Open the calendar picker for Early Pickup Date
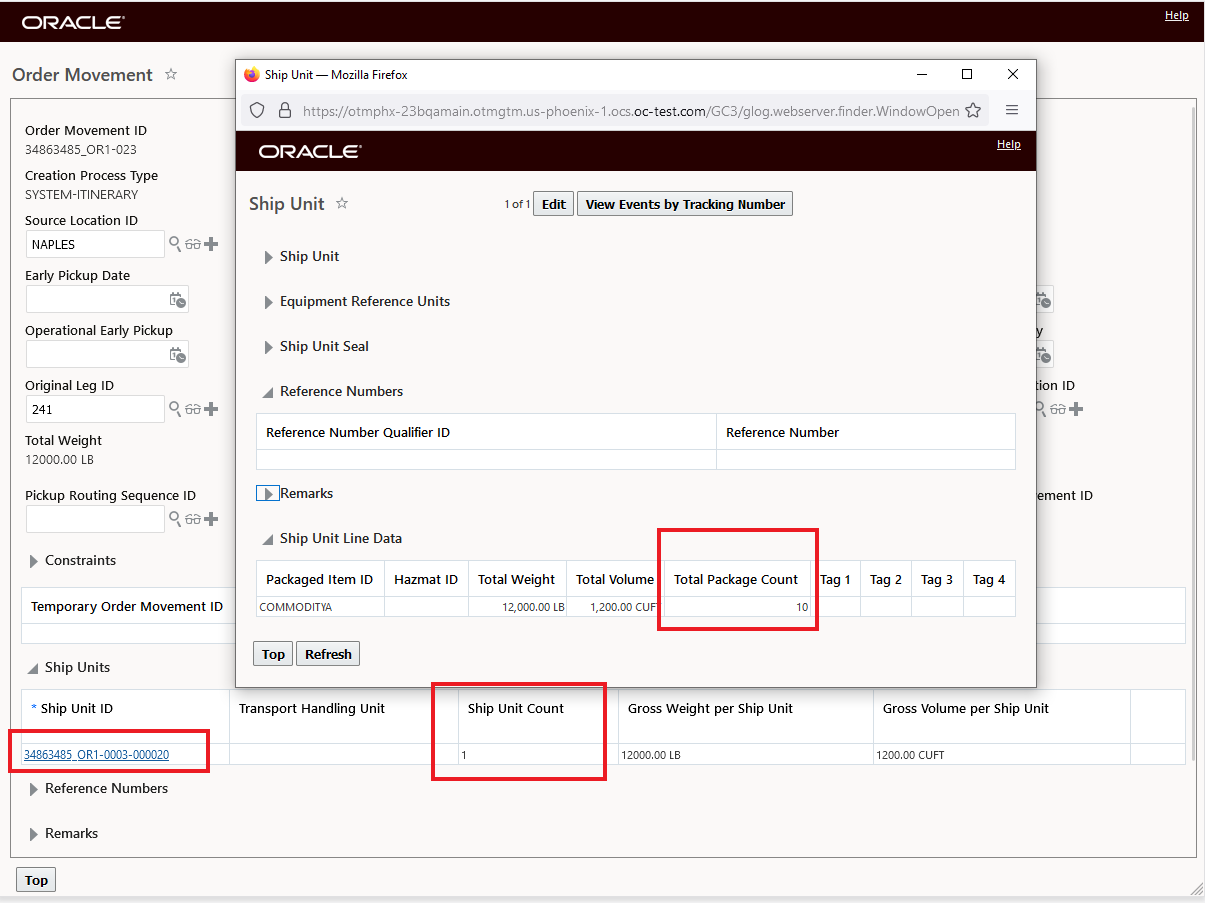 177,299
